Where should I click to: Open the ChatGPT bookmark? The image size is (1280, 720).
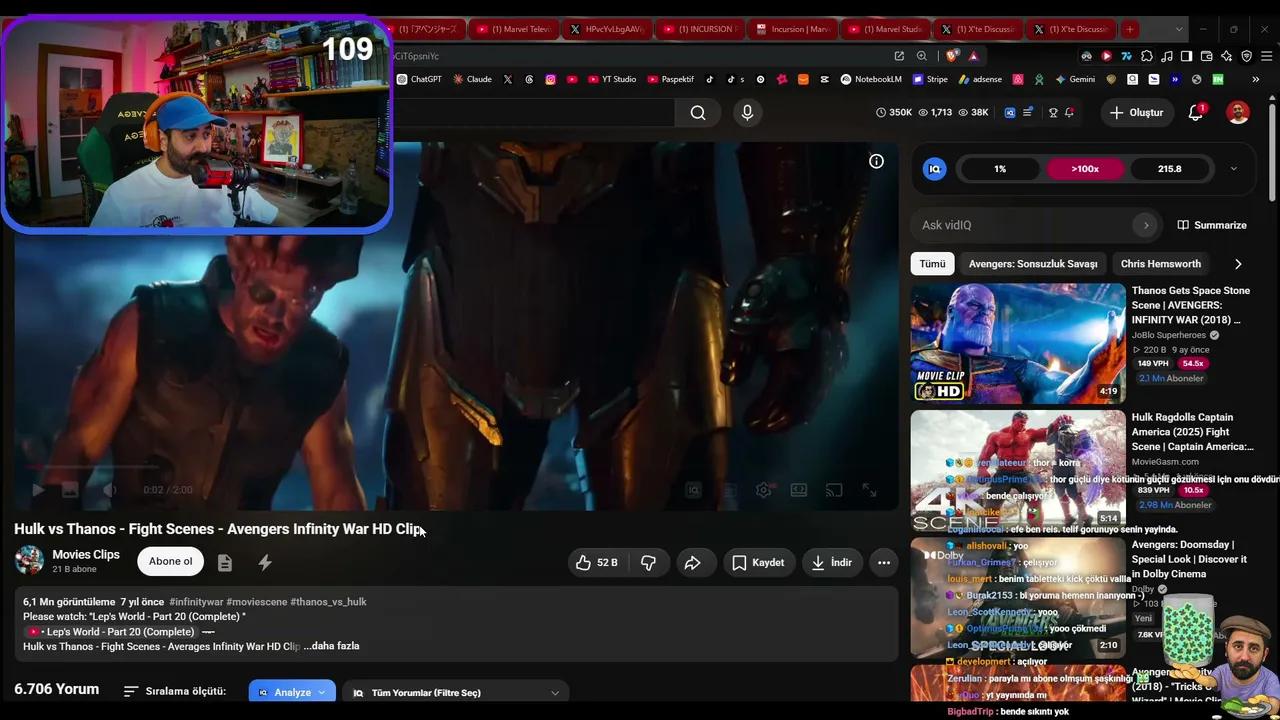click(419, 79)
